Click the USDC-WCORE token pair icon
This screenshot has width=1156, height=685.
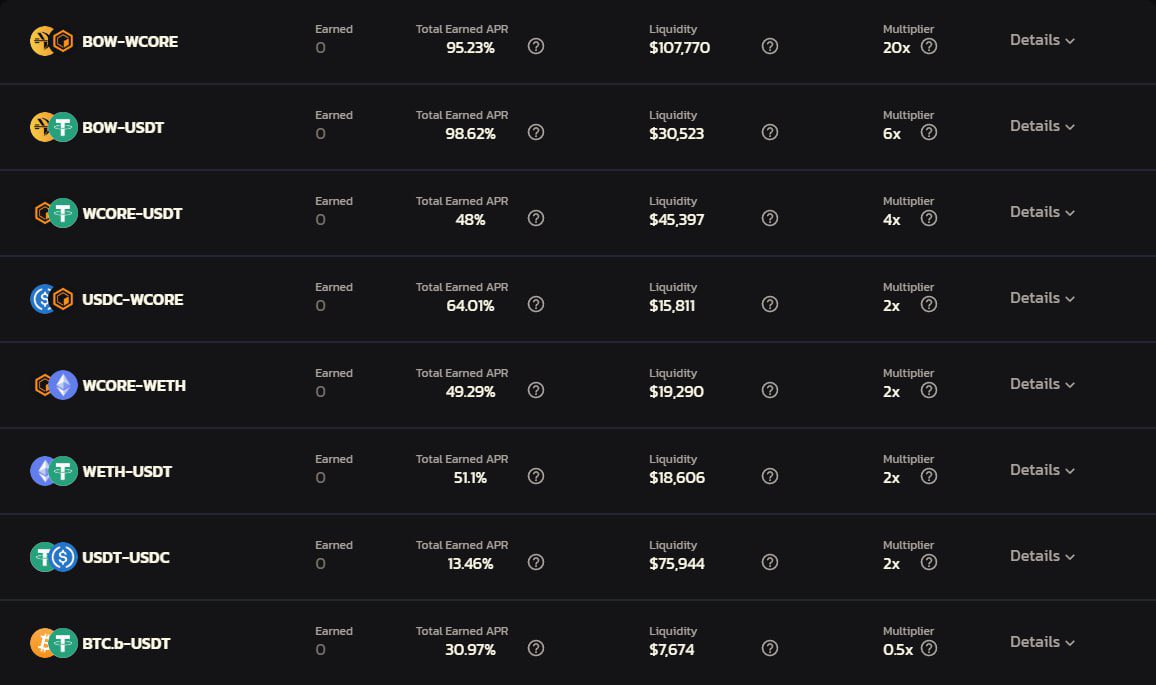(53, 299)
